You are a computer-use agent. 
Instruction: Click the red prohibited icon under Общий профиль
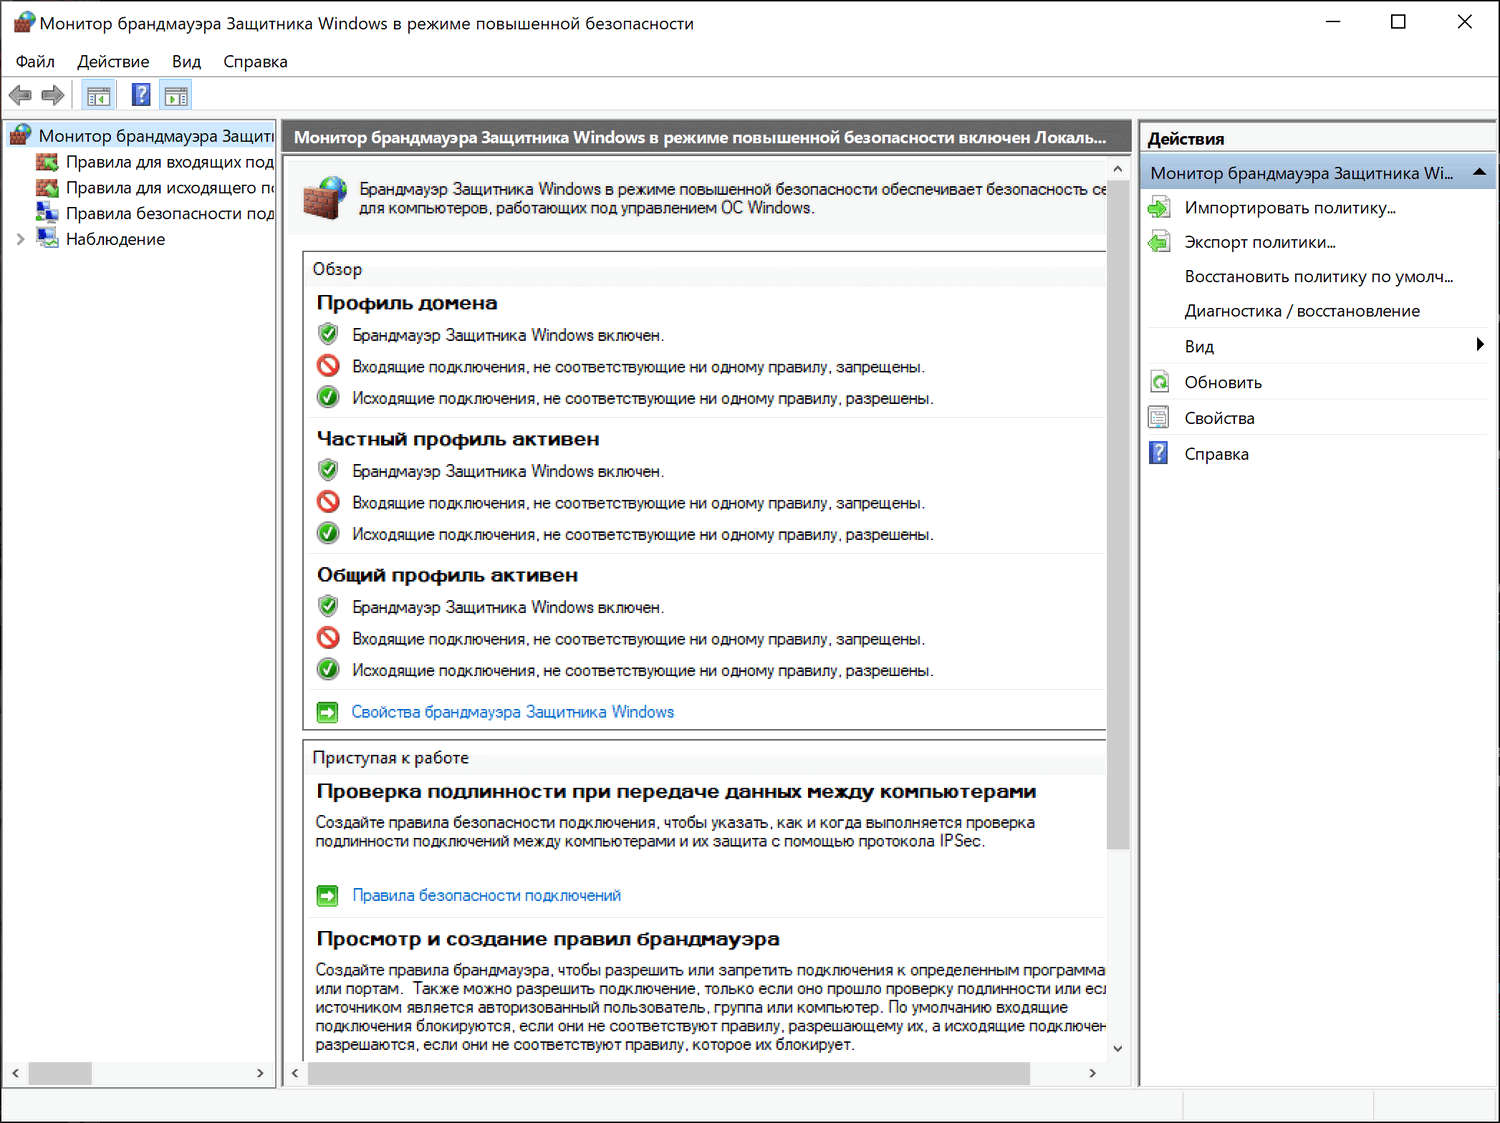(x=328, y=638)
